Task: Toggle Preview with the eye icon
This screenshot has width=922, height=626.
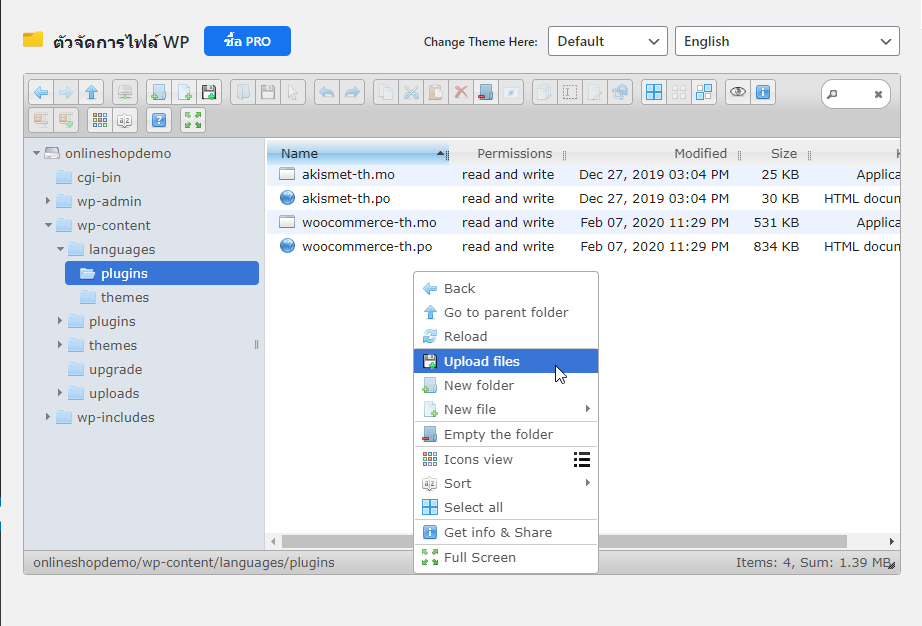Action: (738, 92)
